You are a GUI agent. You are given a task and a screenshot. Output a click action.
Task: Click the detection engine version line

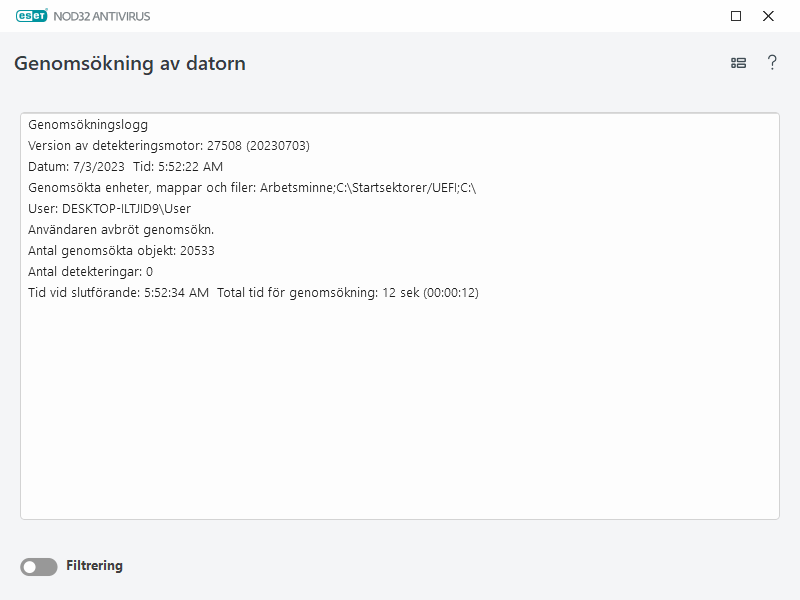click(x=164, y=146)
